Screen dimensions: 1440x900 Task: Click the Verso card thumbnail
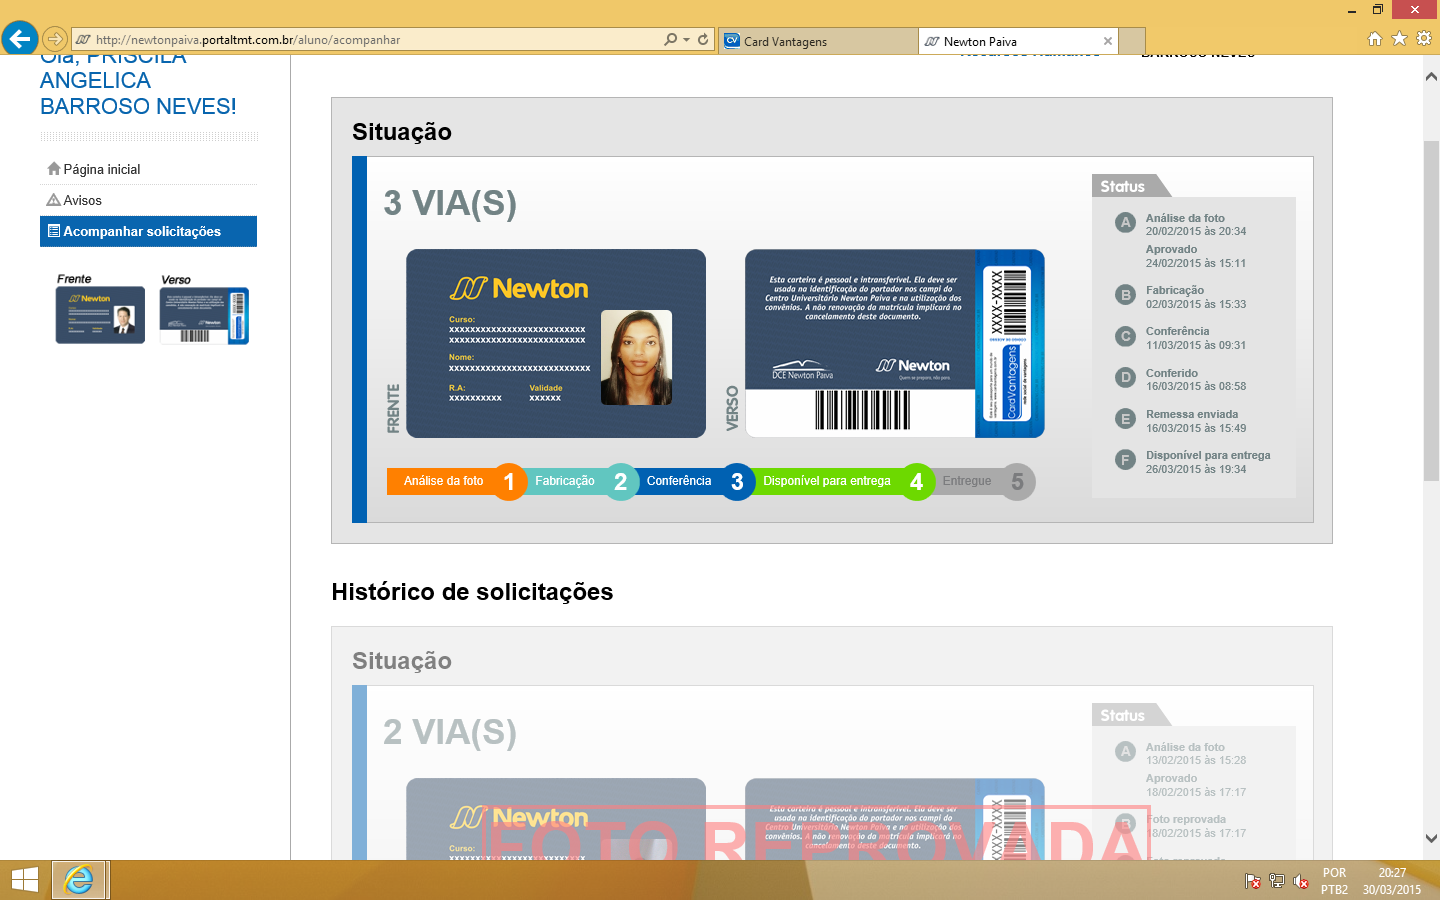coord(204,315)
